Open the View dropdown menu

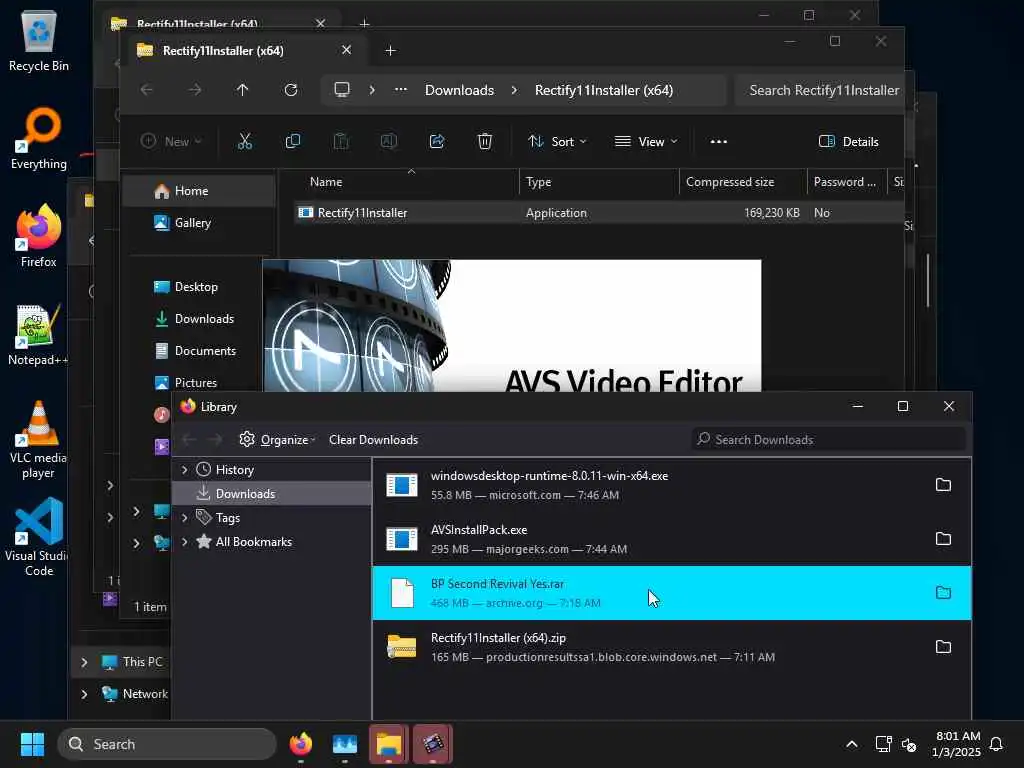(646, 141)
